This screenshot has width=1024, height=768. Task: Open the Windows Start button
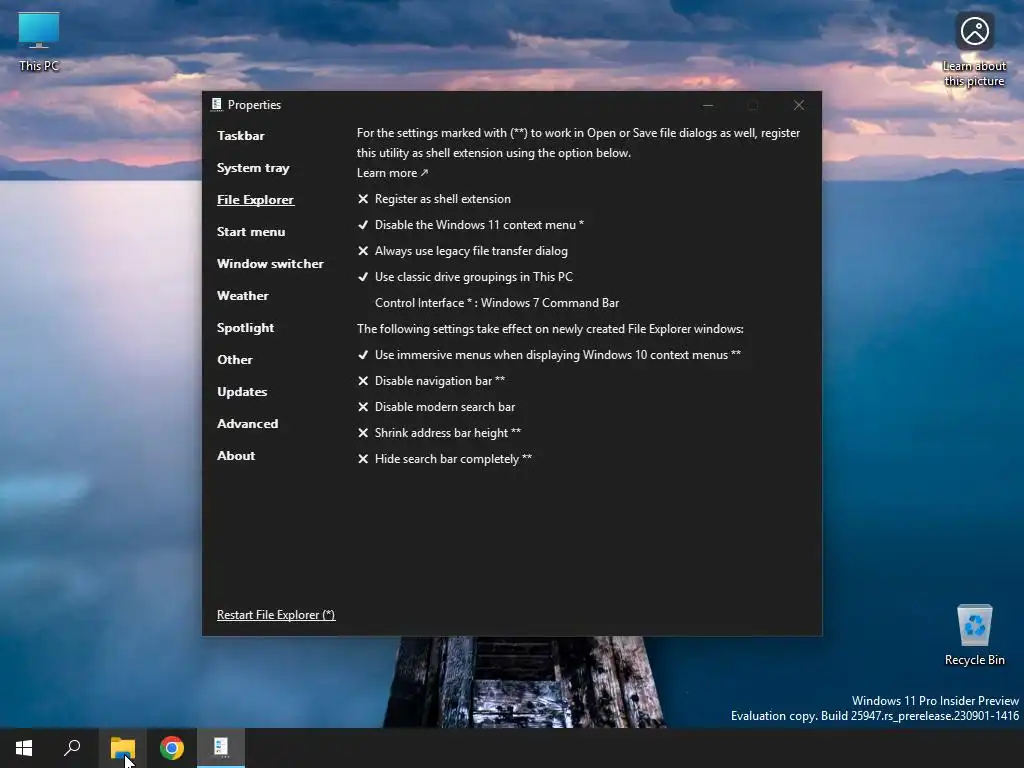pyautogui.click(x=24, y=748)
